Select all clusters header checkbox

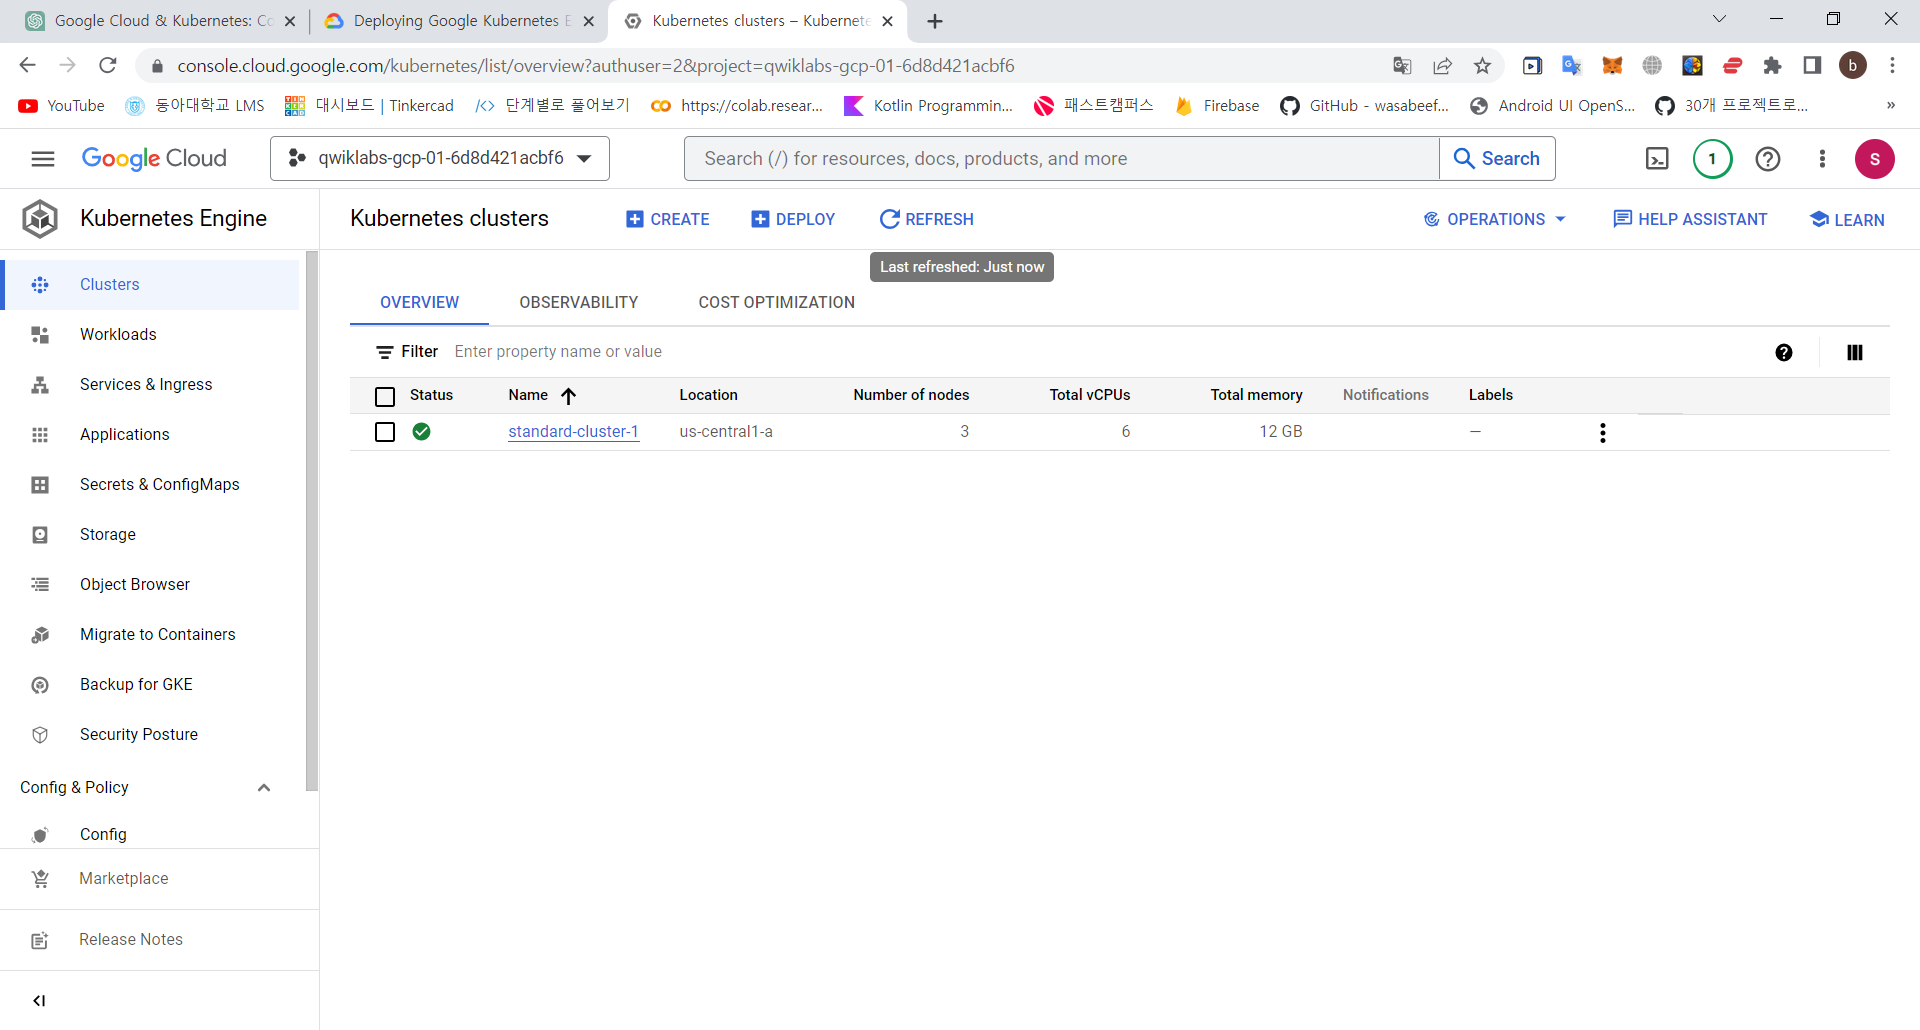tap(385, 397)
